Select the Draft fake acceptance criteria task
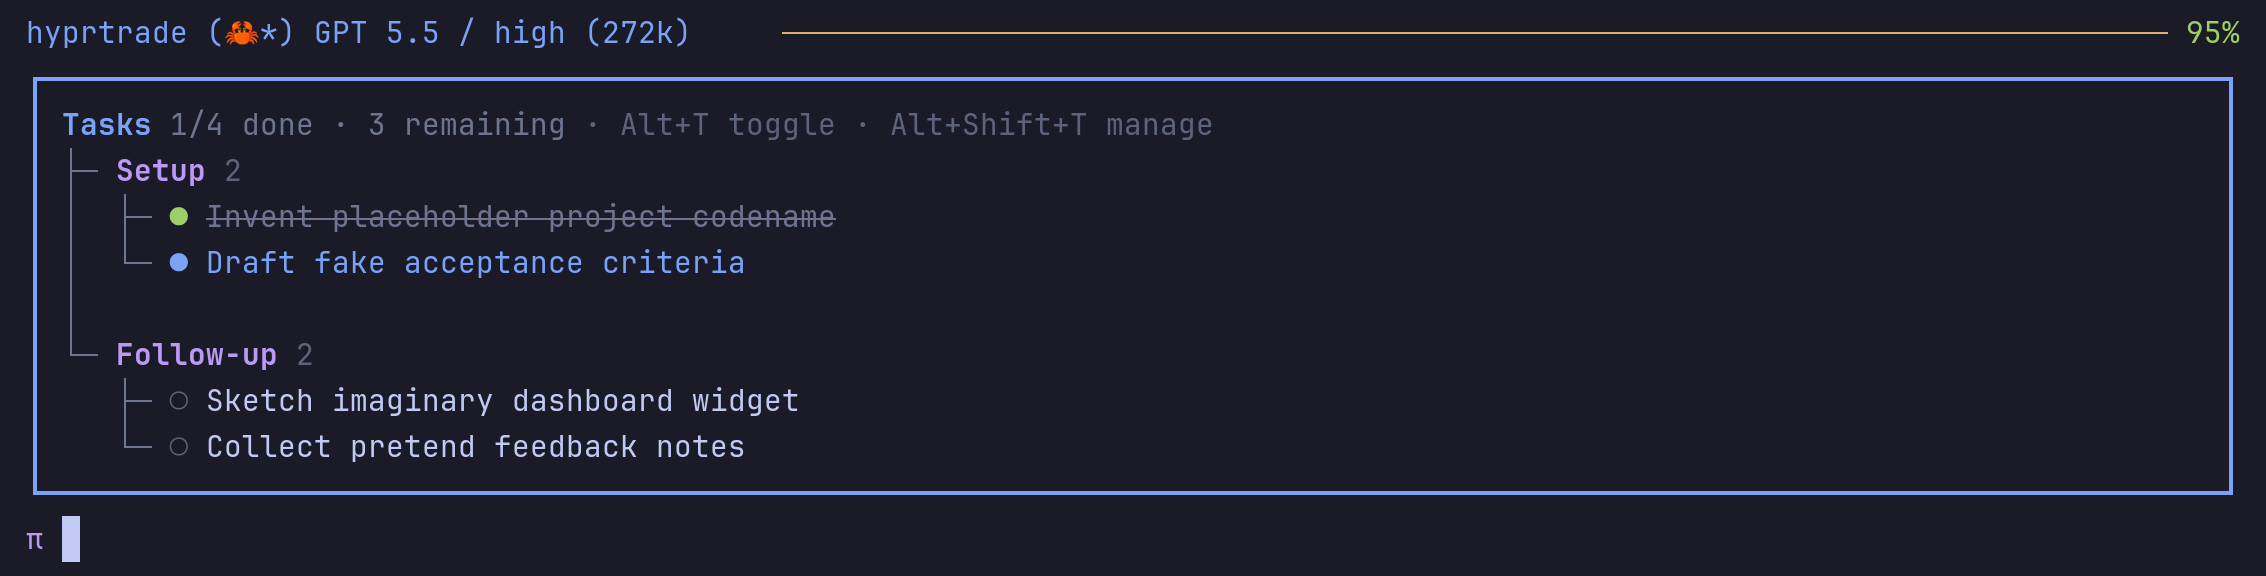 click(475, 263)
